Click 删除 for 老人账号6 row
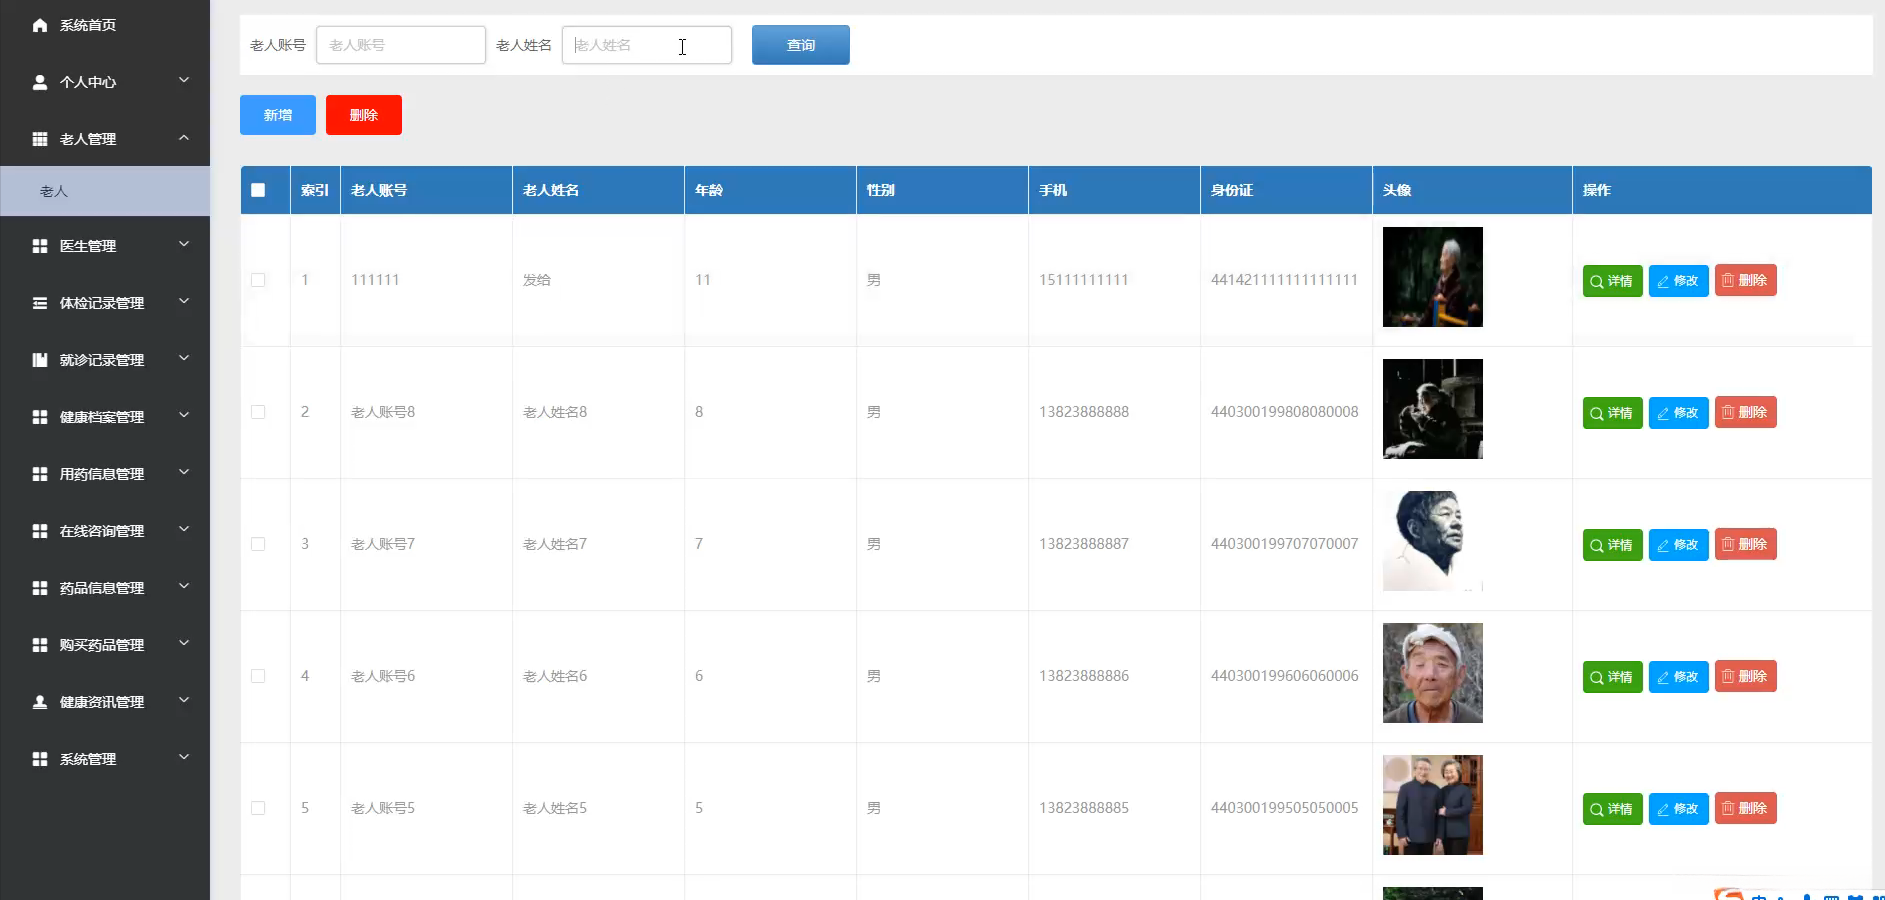This screenshot has width=1885, height=900. coord(1746,676)
